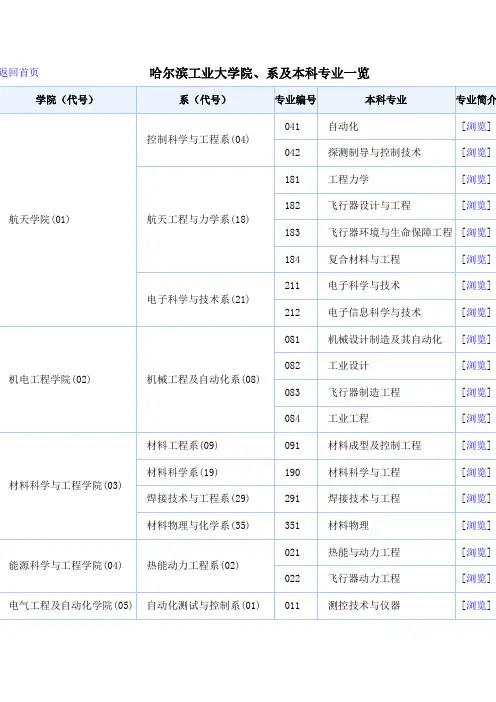This screenshot has height=702, width=496.
Task: Click the 系（代号）column header
Action: coord(205,100)
